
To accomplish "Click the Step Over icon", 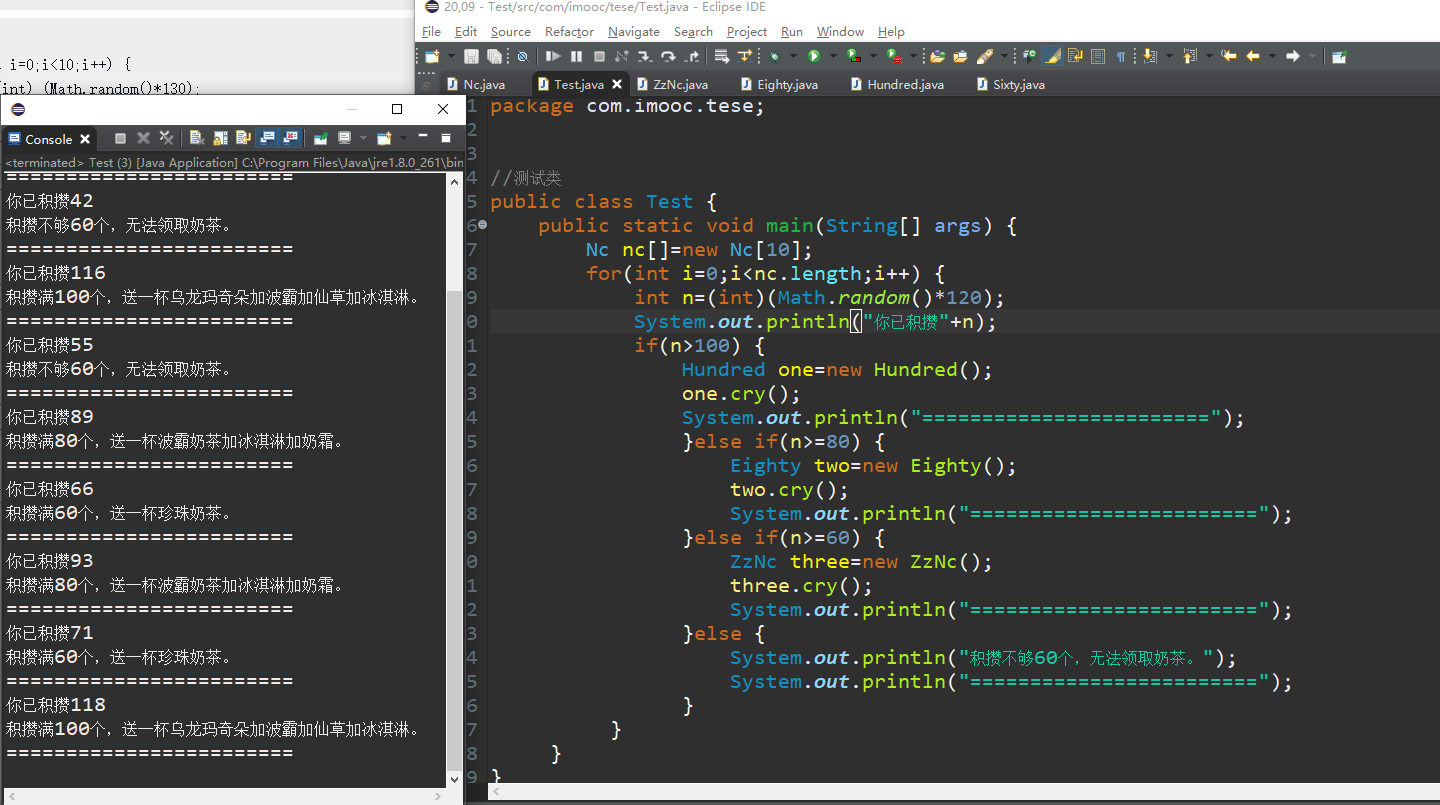I will click(668, 56).
